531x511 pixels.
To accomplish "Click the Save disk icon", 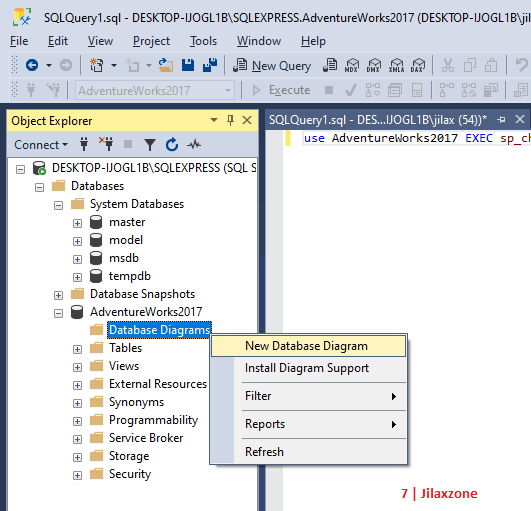I will (188, 65).
